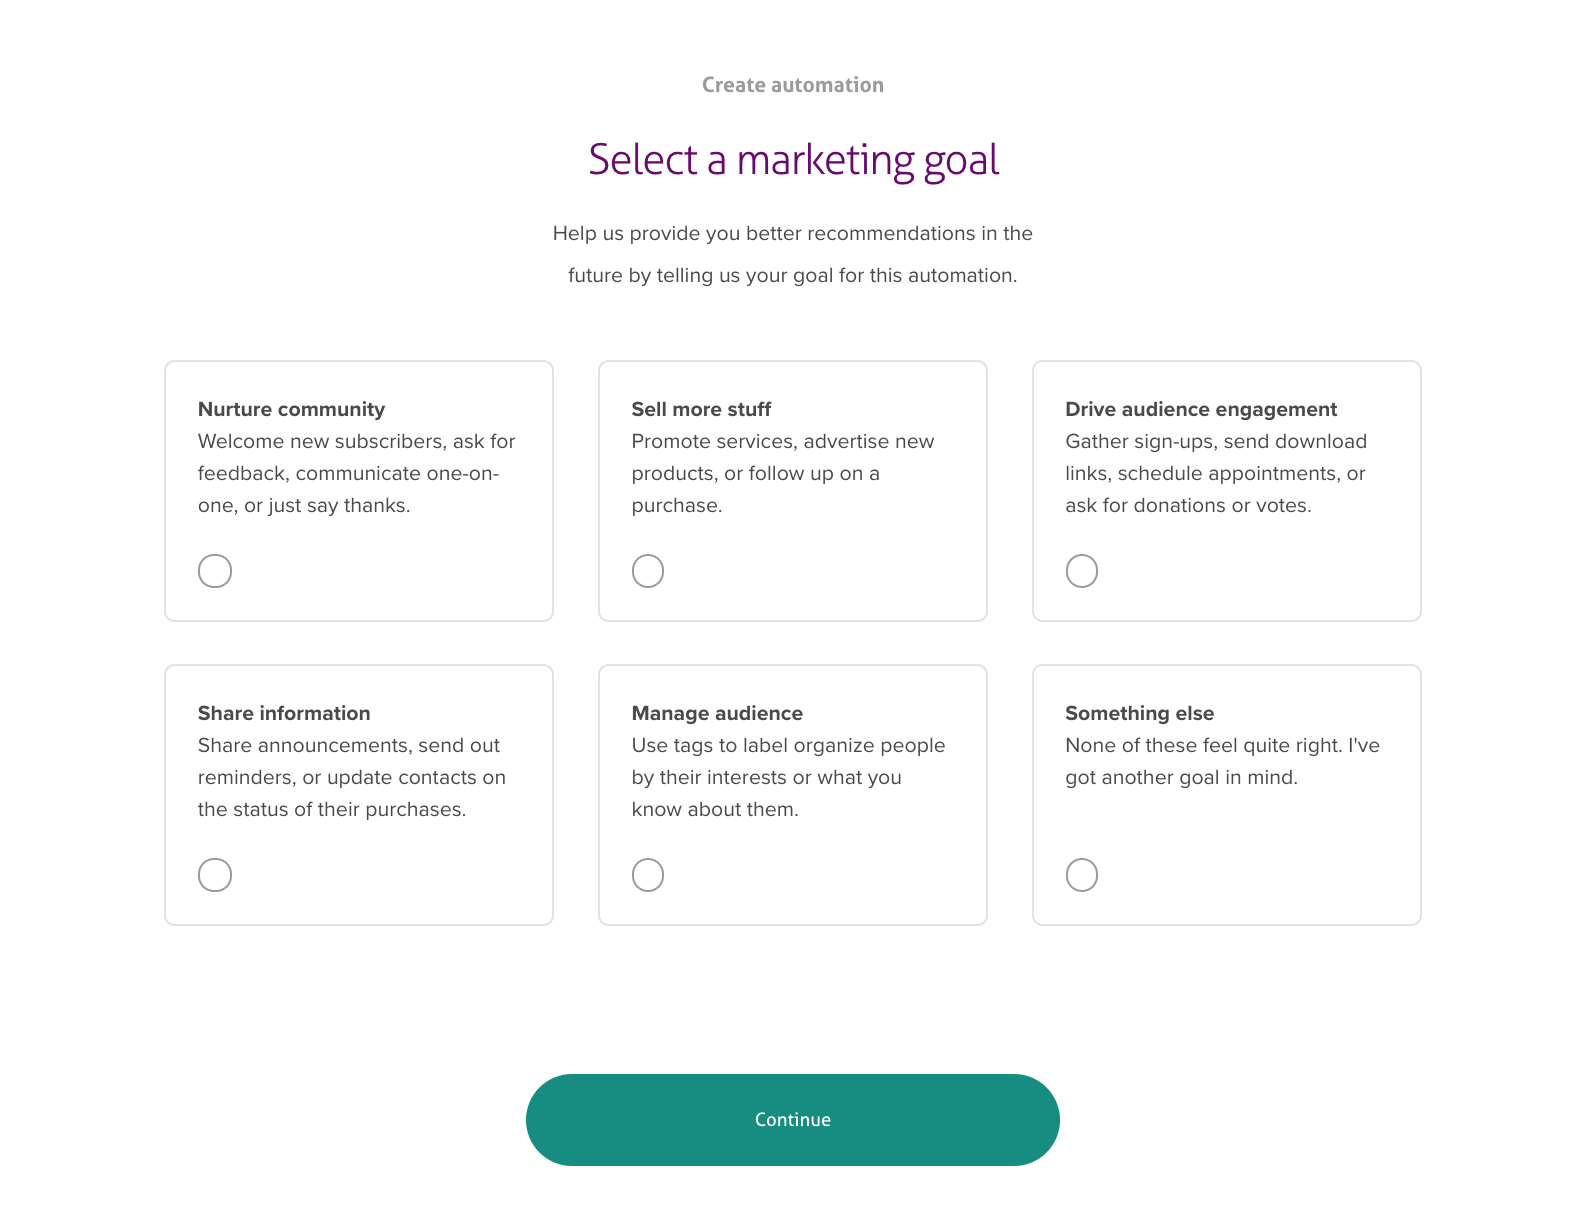1572x1210 pixels.
Task: Pick the Share information radio button
Action: click(x=215, y=875)
